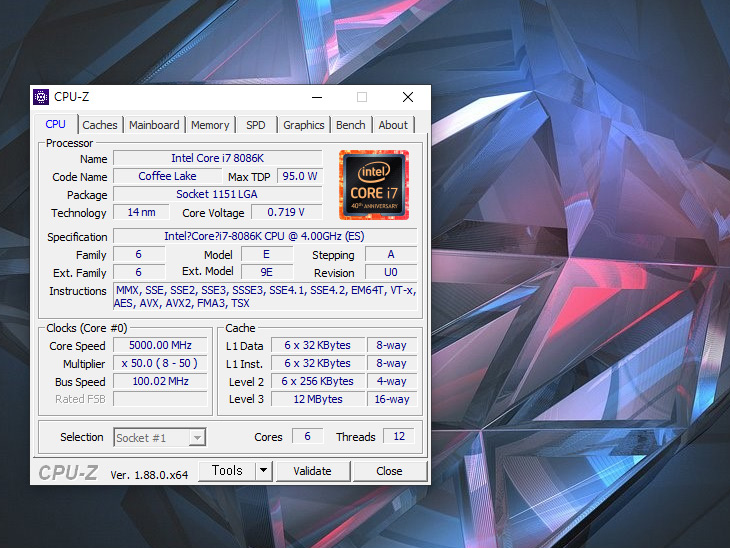730x548 pixels.
Task: Click the Core Voltage value '0.719 V'
Action: click(x=286, y=212)
